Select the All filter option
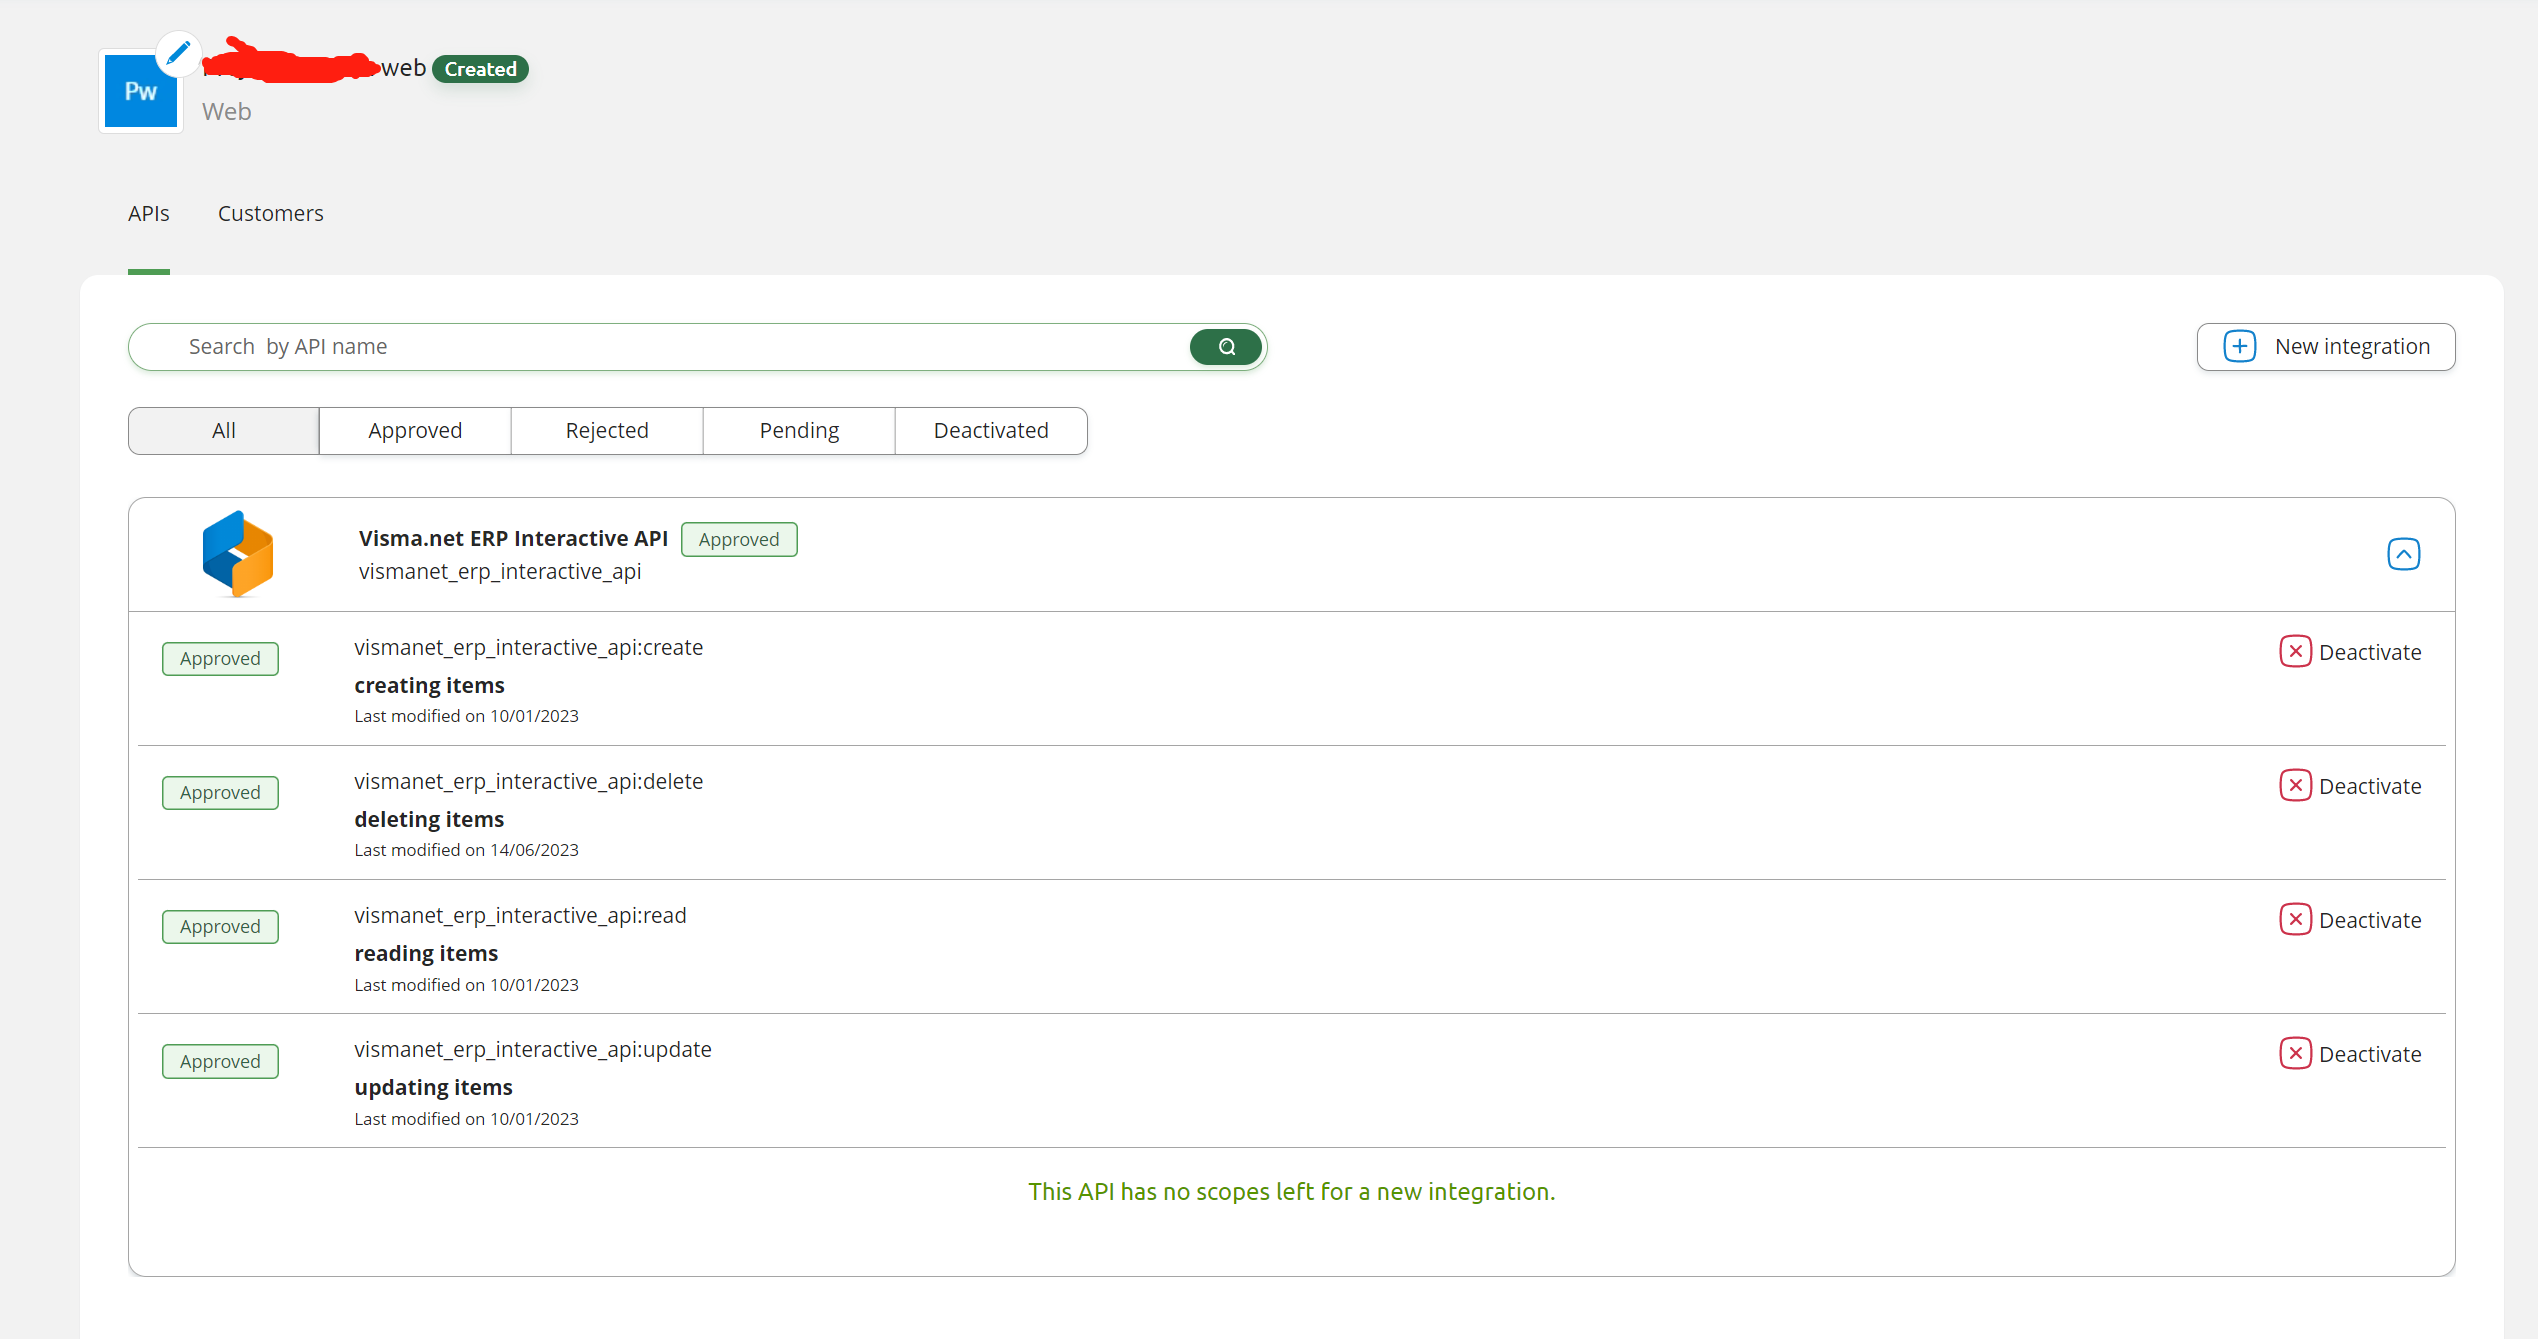The width and height of the screenshot is (2538, 1339). click(223, 430)
